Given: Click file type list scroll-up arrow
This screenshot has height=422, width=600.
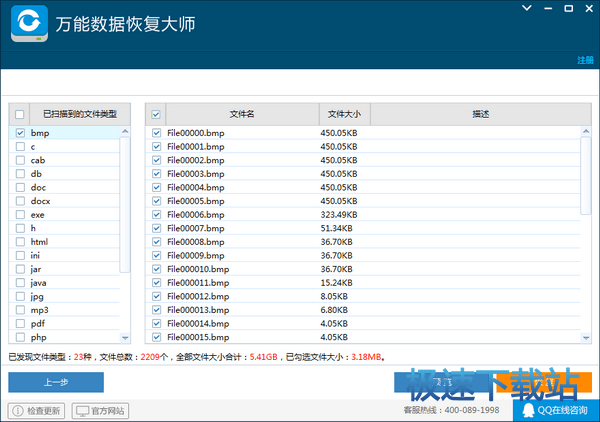Looking at the screenshot, I should point(125,131).
